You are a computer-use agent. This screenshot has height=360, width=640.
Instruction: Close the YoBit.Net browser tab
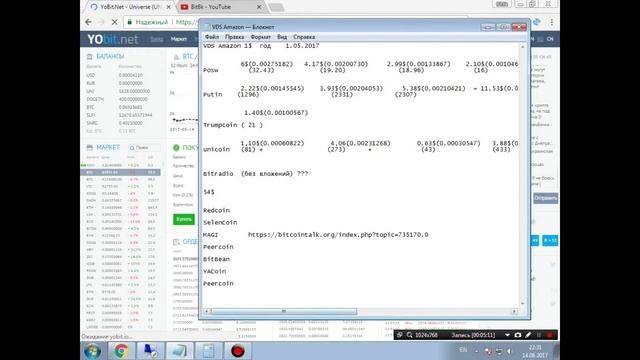coord(168,7)
